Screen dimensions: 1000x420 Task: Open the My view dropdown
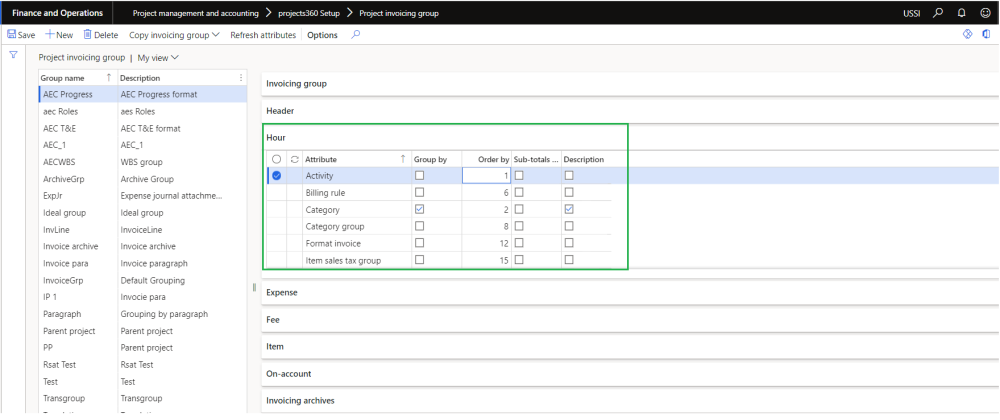(x=158, y=58)
